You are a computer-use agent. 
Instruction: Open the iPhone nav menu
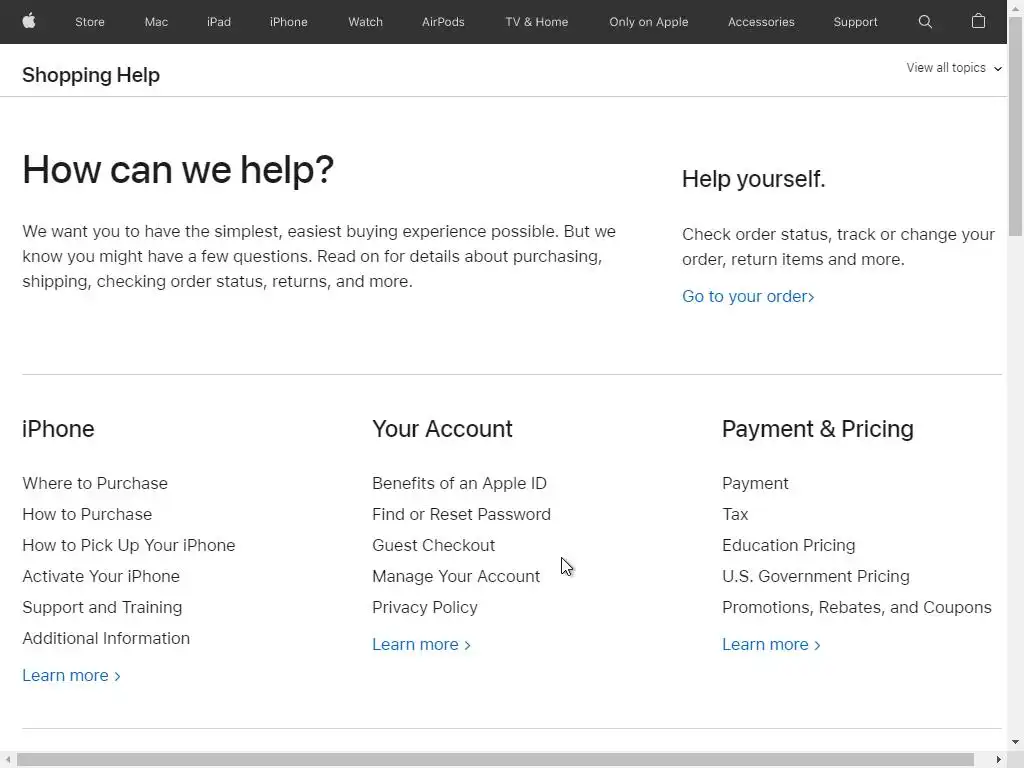coord(289,22)
